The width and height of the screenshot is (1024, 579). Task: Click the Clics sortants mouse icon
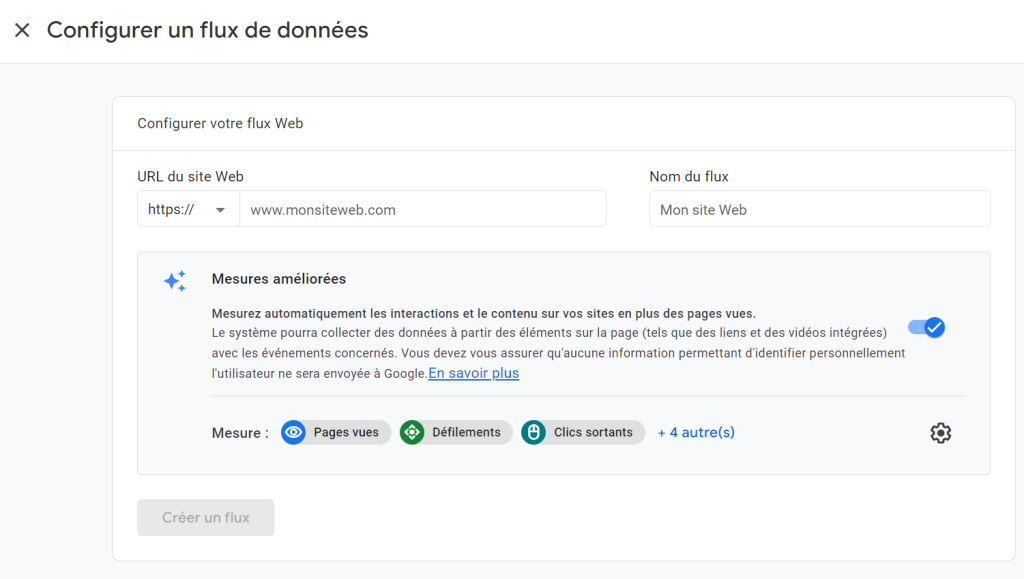[x=534, y=432]
